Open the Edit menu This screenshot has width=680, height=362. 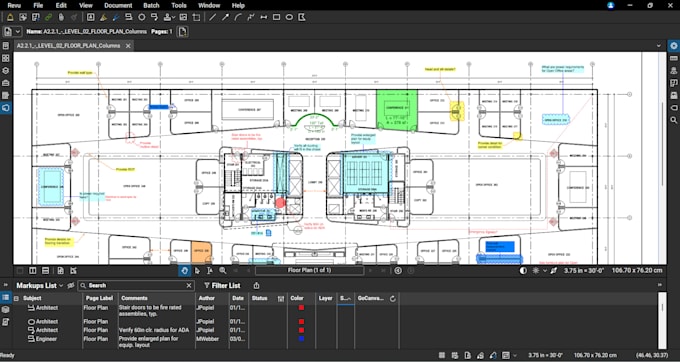(61, 6)
